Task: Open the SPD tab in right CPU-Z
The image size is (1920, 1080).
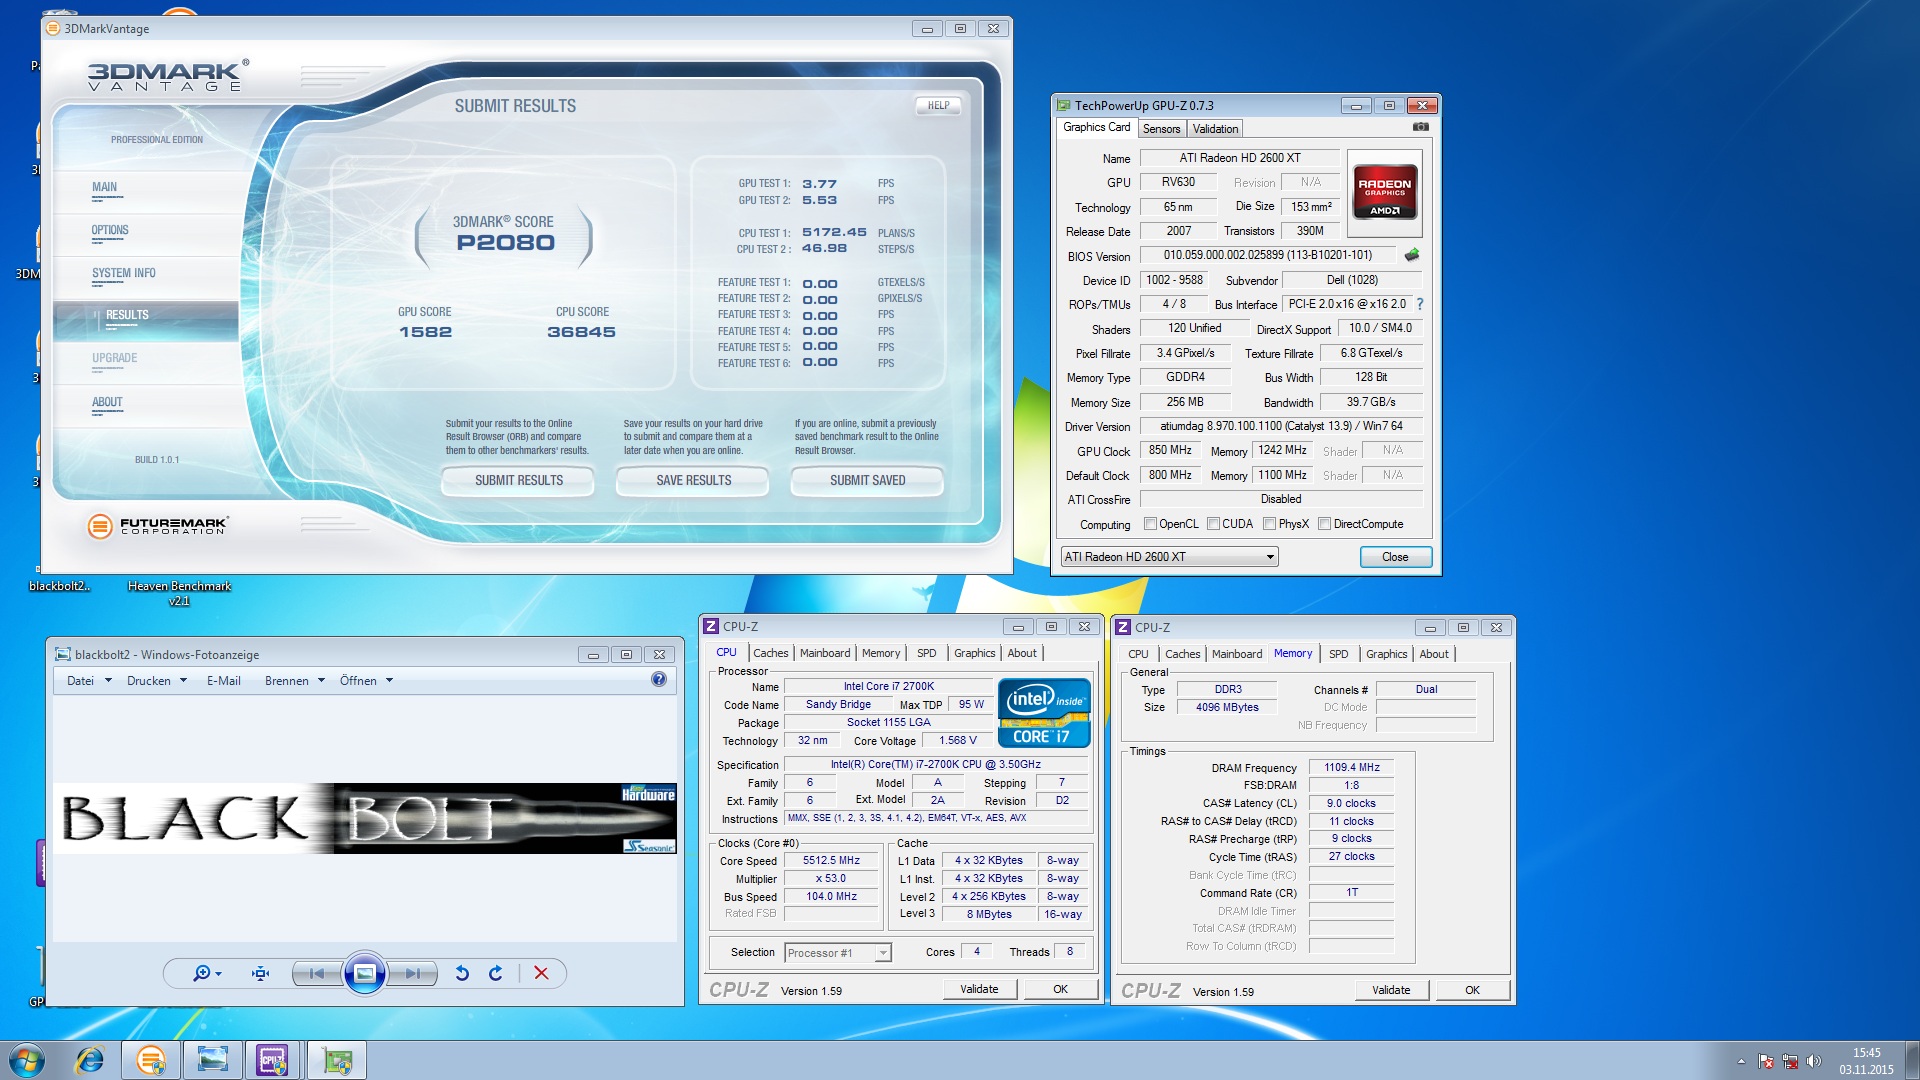Action: click(1338, 654)
